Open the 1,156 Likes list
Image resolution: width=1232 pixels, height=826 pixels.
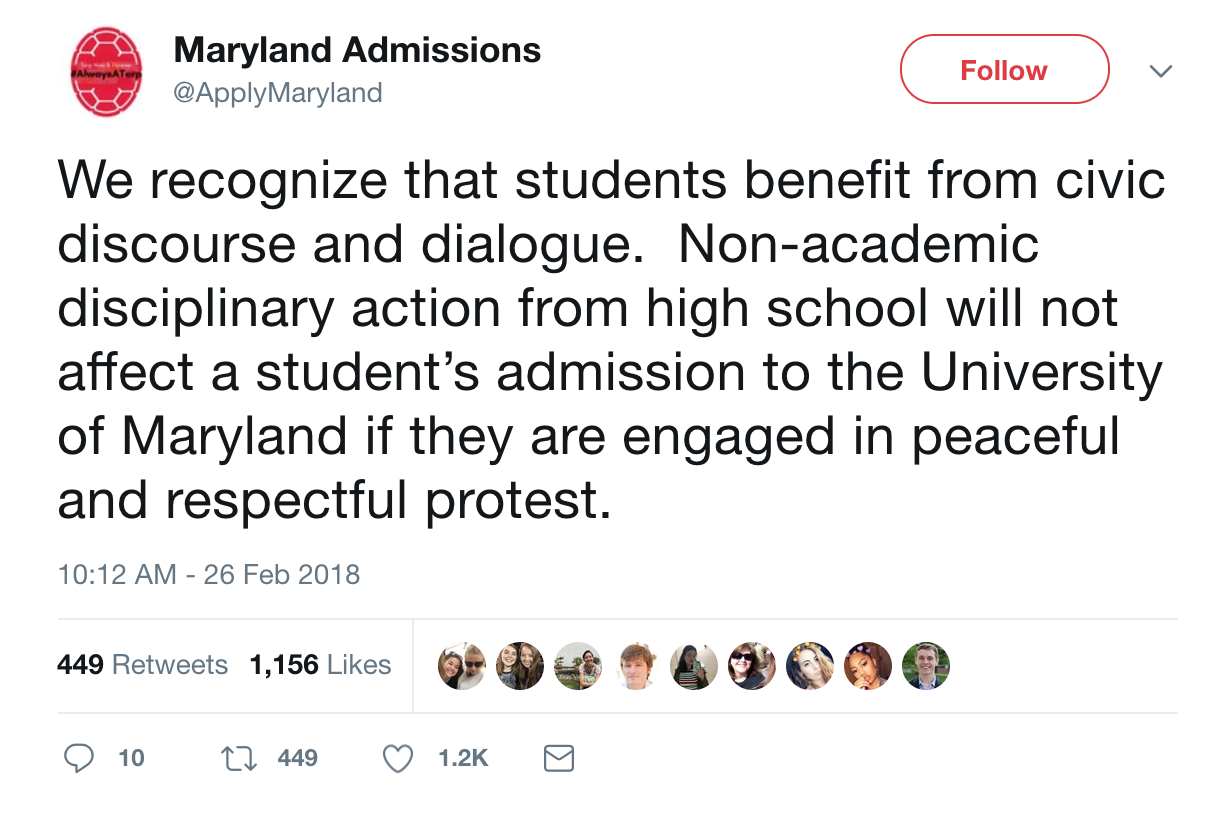320,665
